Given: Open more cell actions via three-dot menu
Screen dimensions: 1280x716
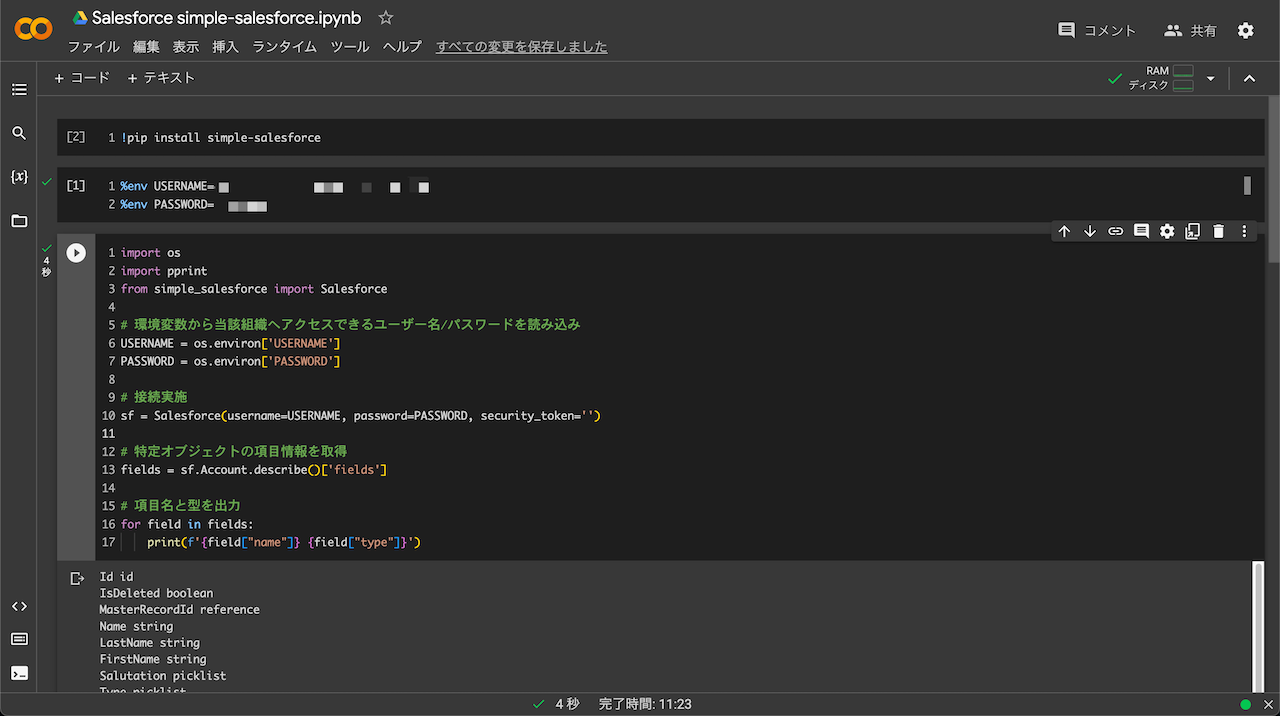Looking at the screenshot, I should 1243,231.
